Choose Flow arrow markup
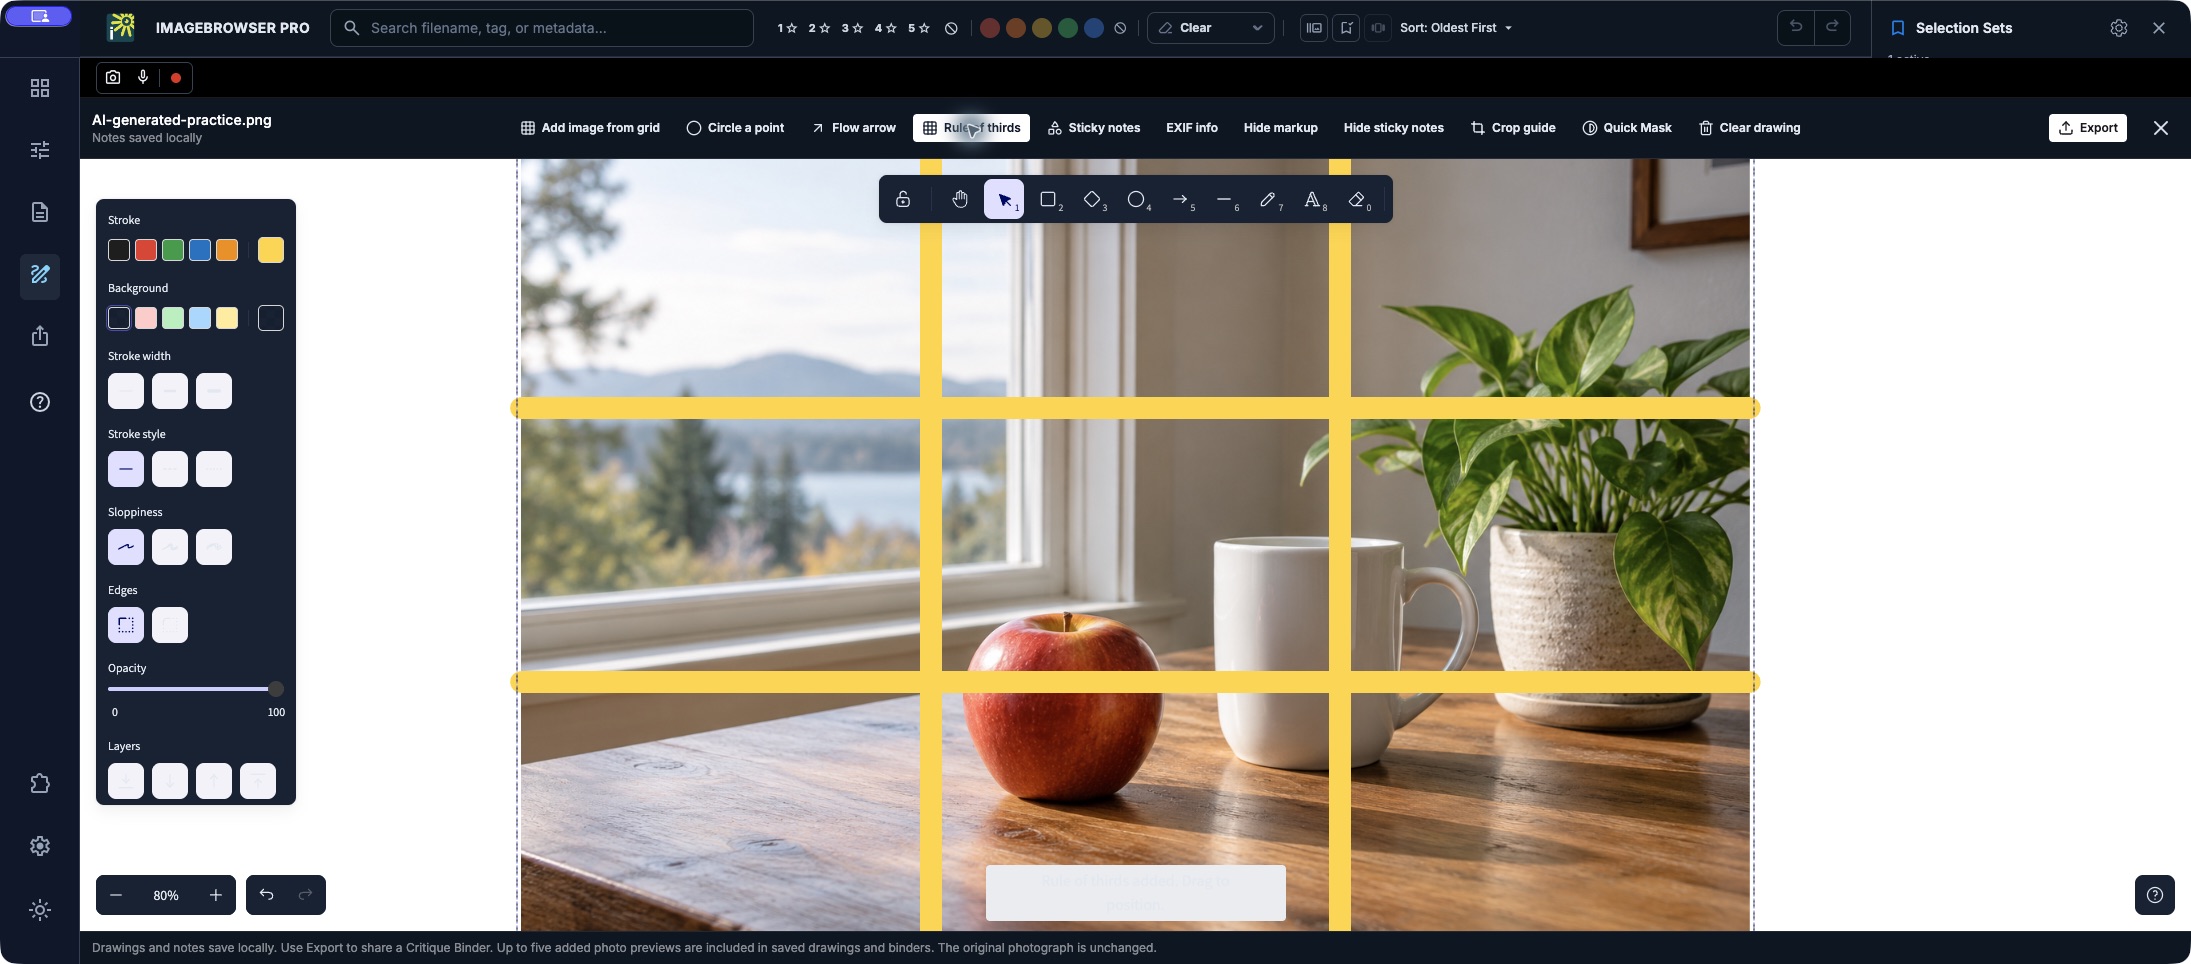Image resolution: width=2191 pixels, height=964 pixels. (854, 128)
